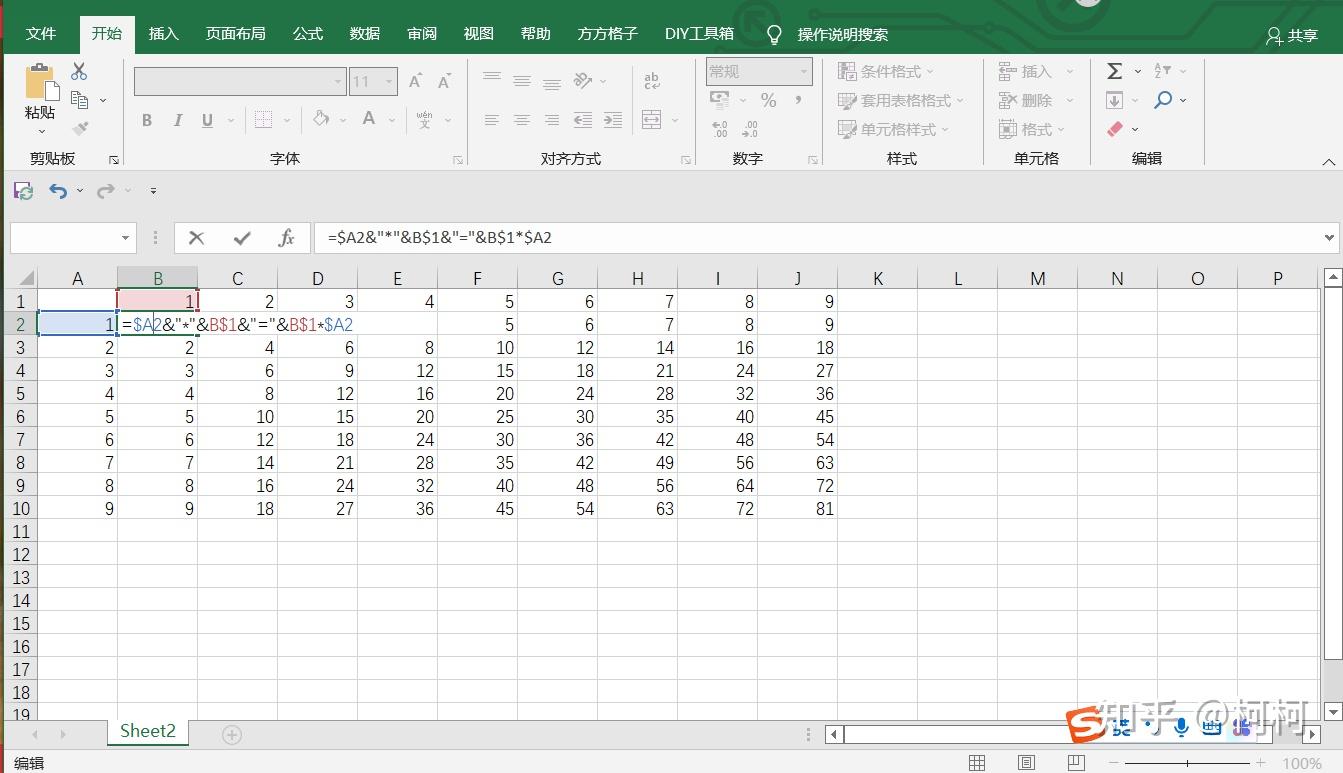
Task: Toggle bold formatting
Action: click(x=146, y=119)
